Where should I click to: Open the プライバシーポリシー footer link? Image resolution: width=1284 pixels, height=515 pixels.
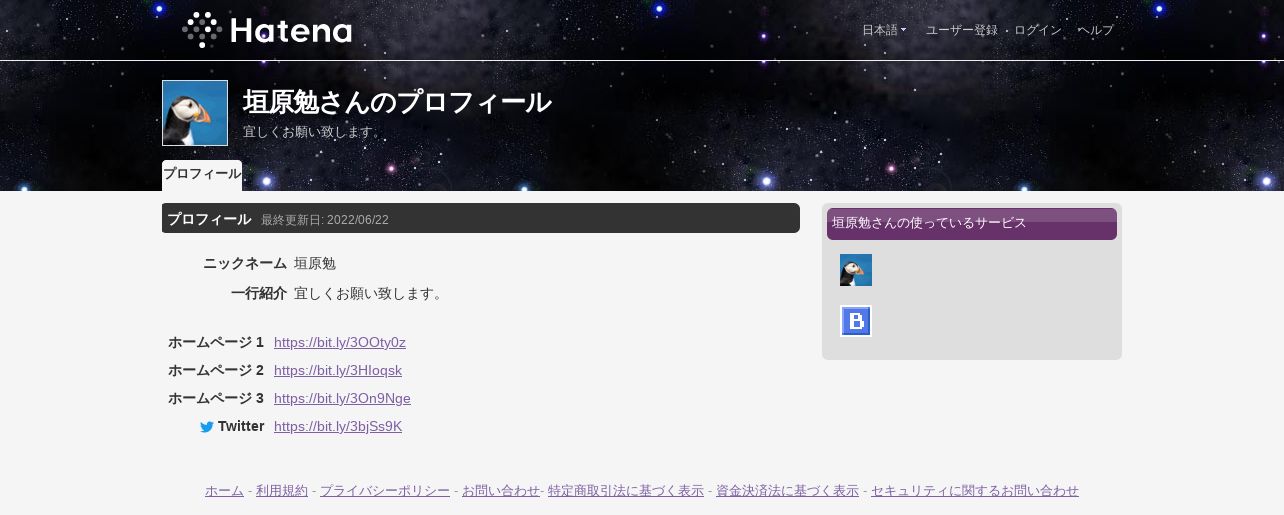[385, 490]
